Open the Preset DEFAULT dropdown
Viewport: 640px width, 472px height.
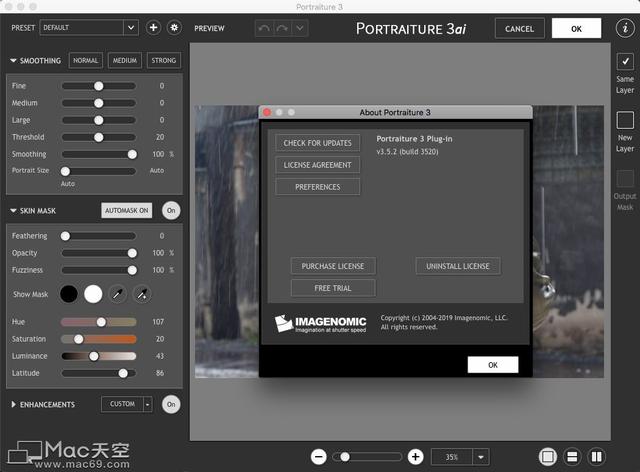pyautogui.click(x=90, y=28)
